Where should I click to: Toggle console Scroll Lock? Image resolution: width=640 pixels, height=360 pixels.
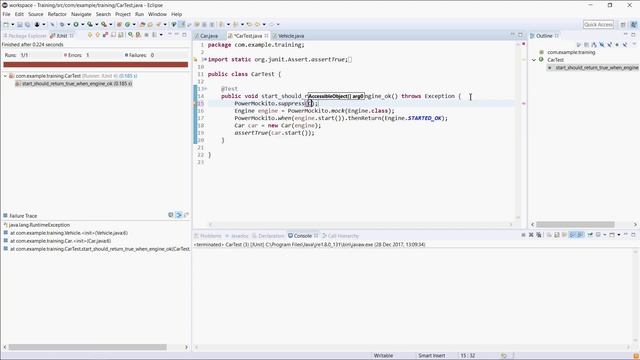pos(557,235)
